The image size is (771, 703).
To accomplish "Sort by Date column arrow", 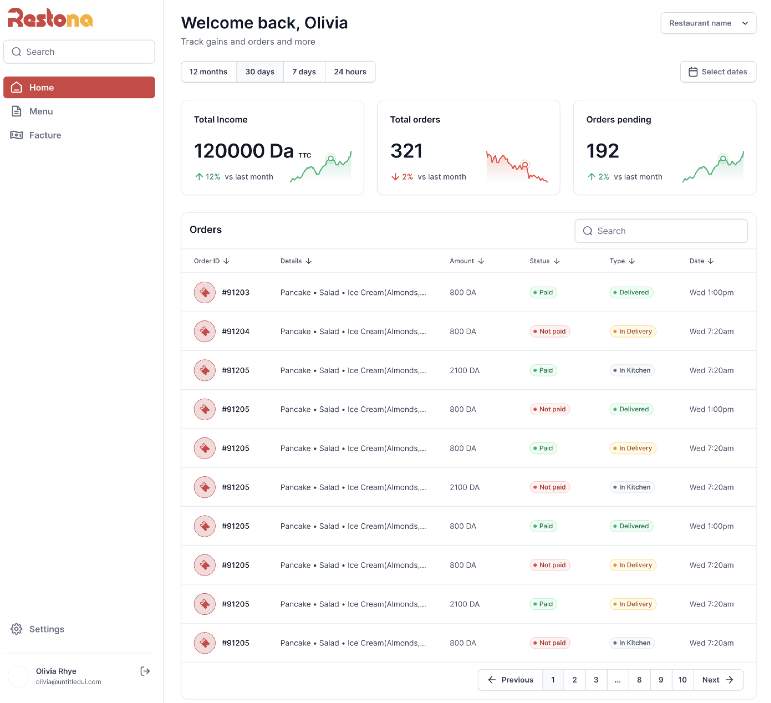I will coord(711,261).
